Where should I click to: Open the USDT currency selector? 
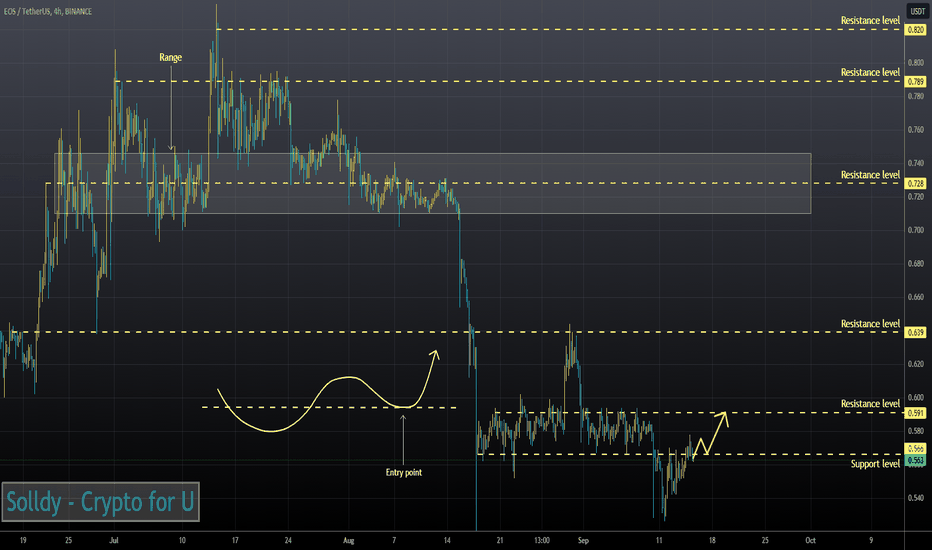(x=918, y=11)
